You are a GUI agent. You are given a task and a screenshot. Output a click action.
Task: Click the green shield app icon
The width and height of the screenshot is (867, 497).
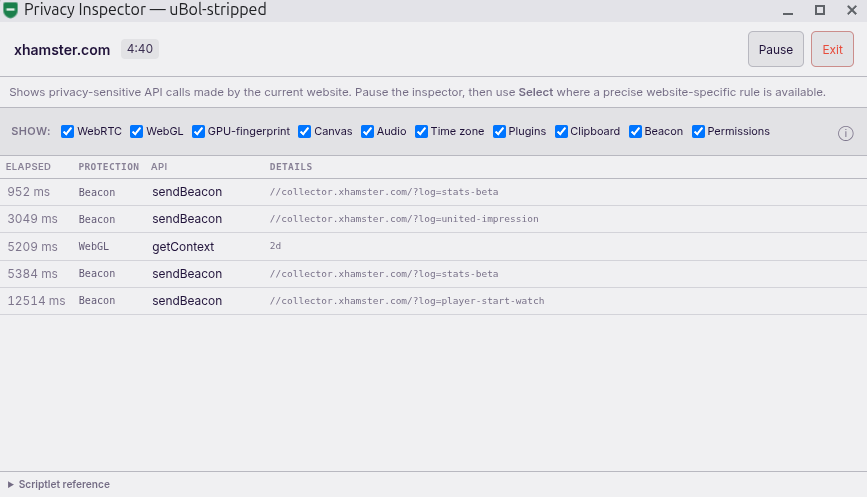pyautogui.click(x=11, y=10)
